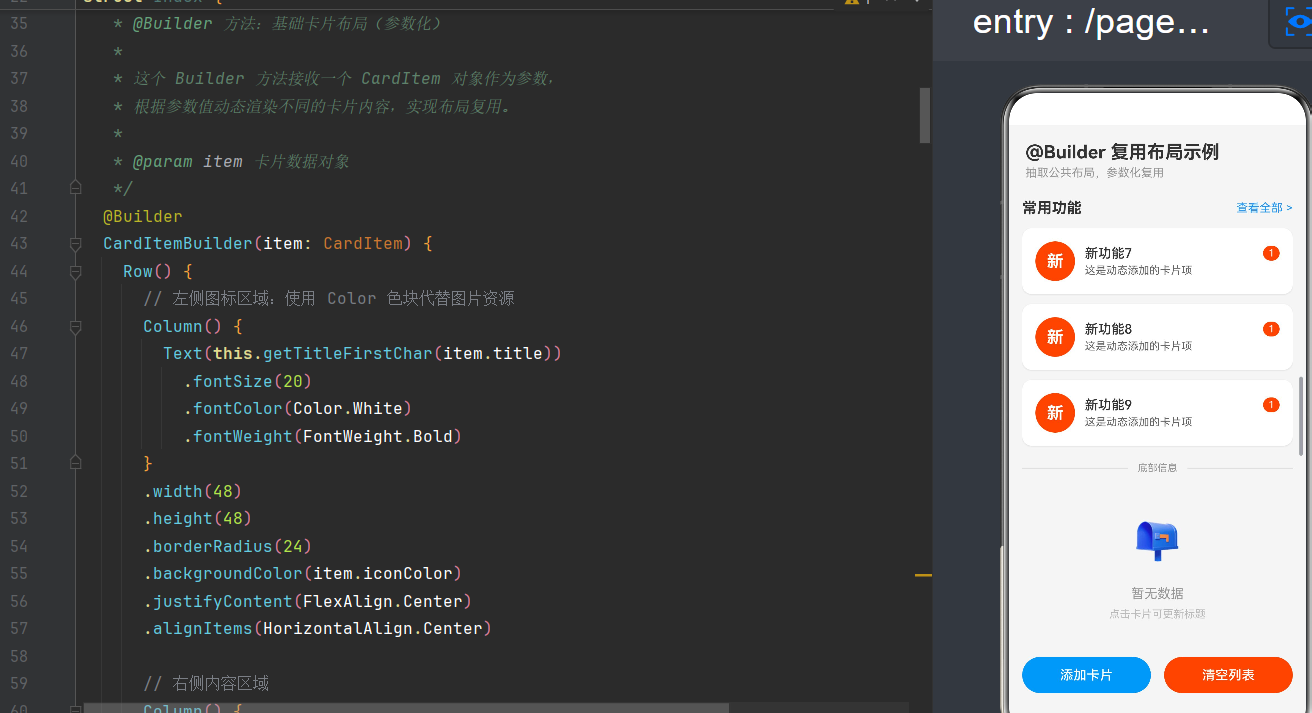The height and width of the screenshot is (713, 1312).
Task: Click HorizontalAlign.Center in line 57
Action: (373, 628)
